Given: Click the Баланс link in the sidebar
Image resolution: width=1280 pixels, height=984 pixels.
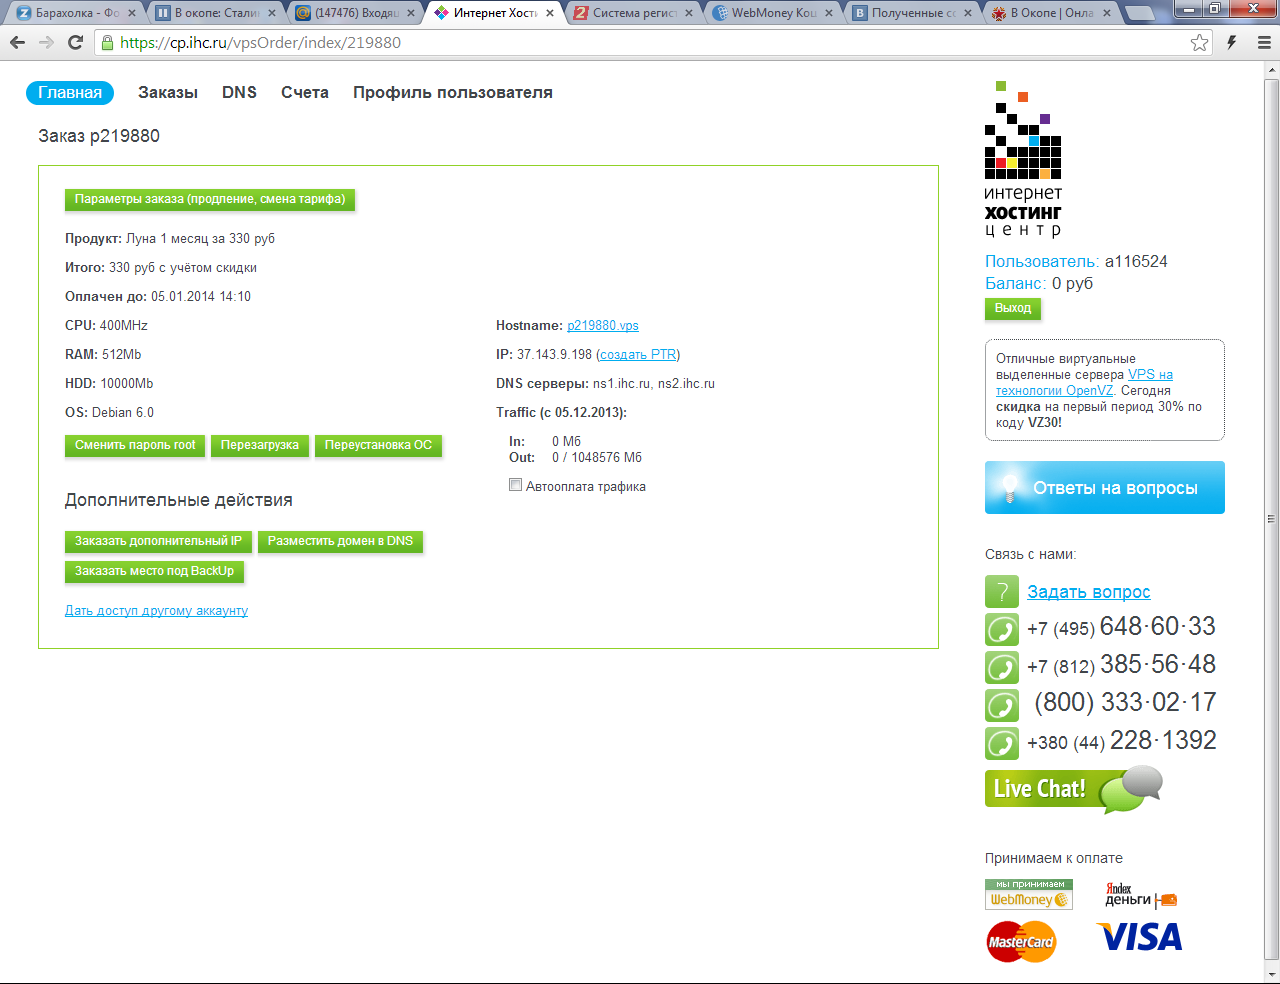Looking at the screenshot, I should point(1016,284).
